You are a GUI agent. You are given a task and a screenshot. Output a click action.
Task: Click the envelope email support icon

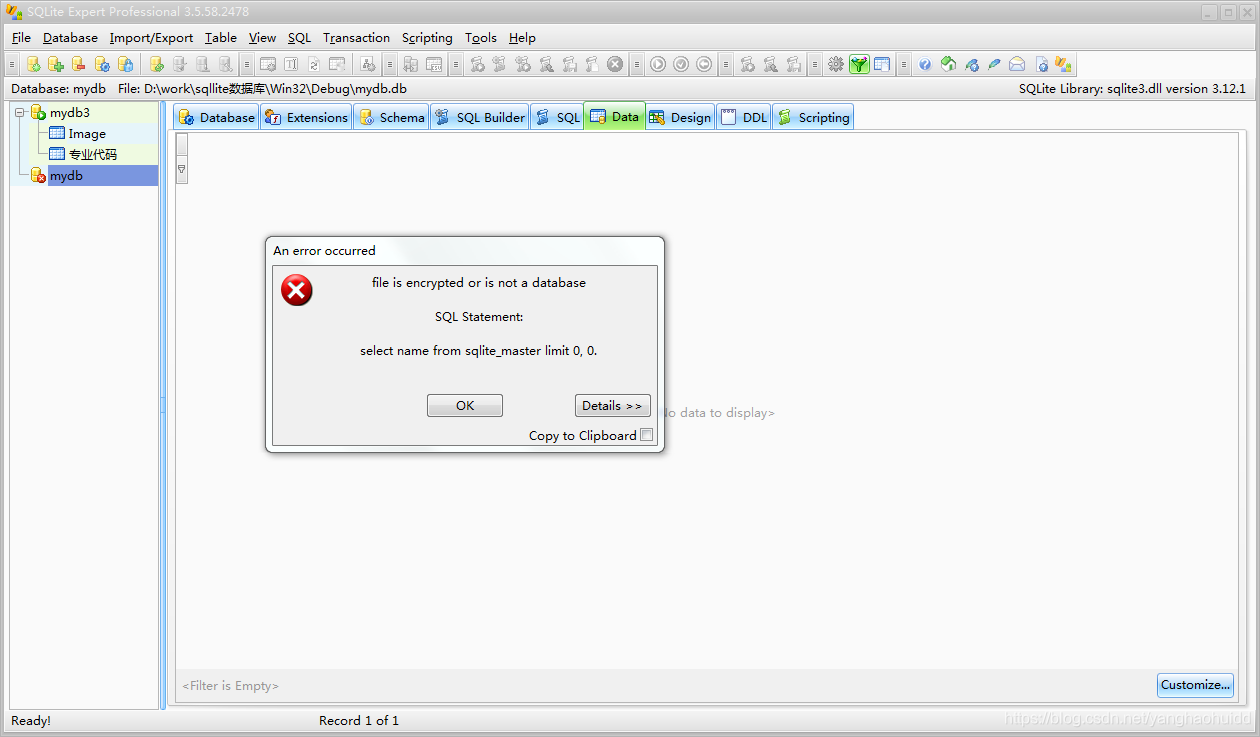tap(1017, 65)
